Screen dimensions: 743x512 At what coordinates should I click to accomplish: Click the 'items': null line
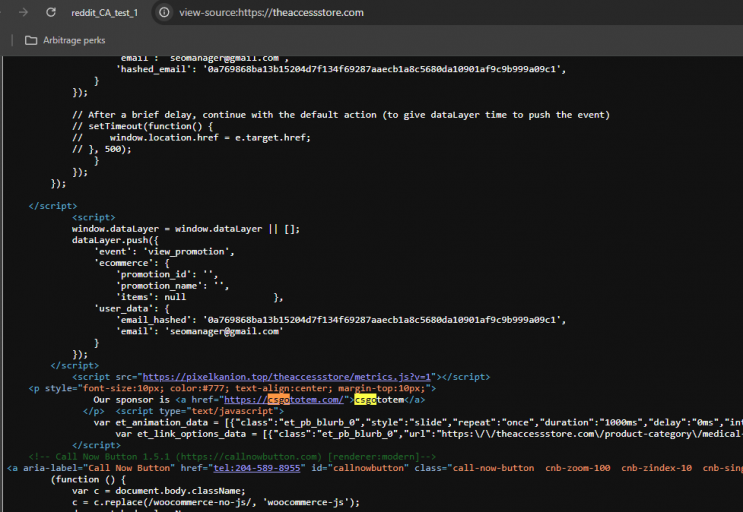(151, 297)
